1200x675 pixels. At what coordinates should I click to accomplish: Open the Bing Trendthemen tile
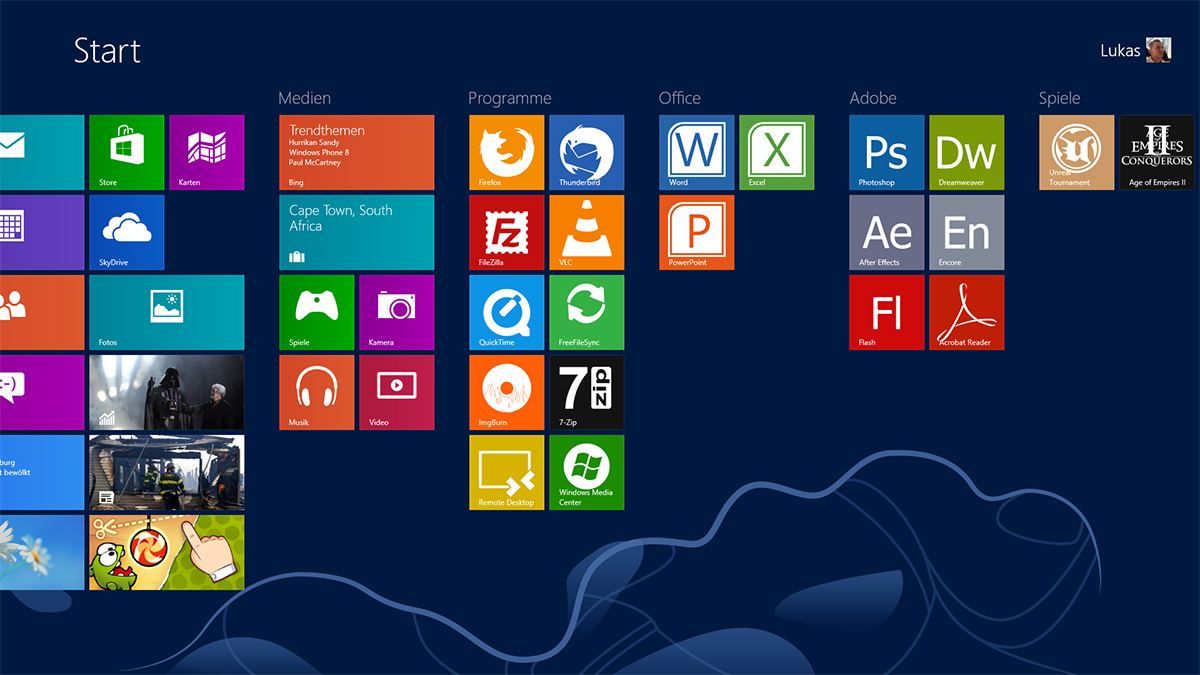pos(356,152)
